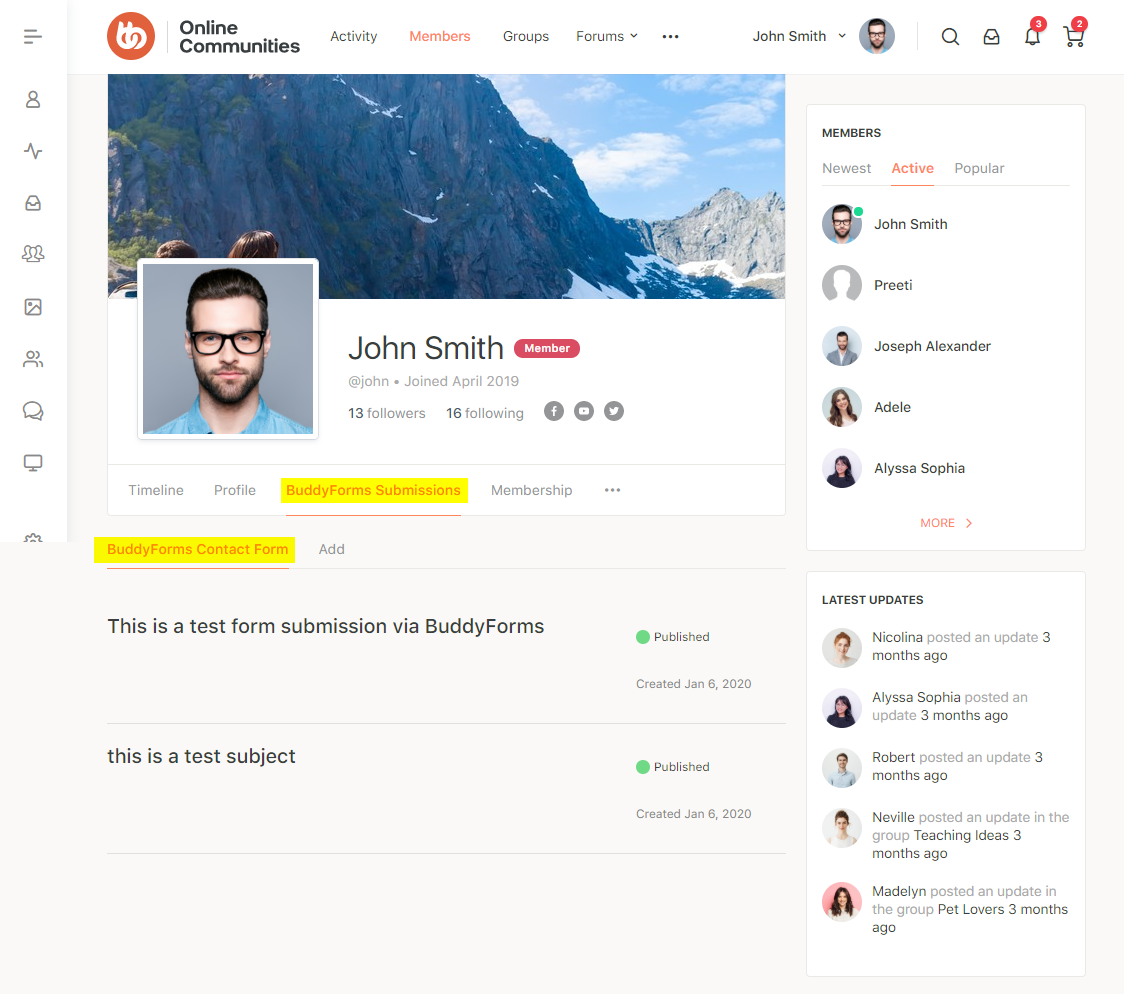Open the Forums dropdown in the navbar
This screenshot has width=1124, height=994.
(x=606, y=36)
